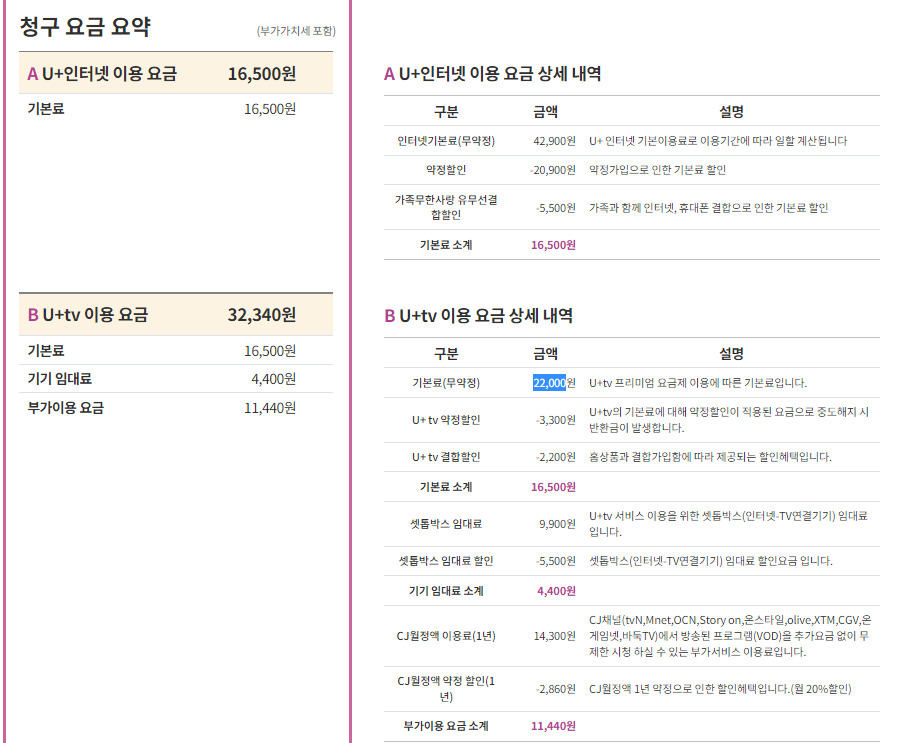Click the (부가가치세 포함) note
Viewport: 911px width, 743px height.
pos(296,31)
